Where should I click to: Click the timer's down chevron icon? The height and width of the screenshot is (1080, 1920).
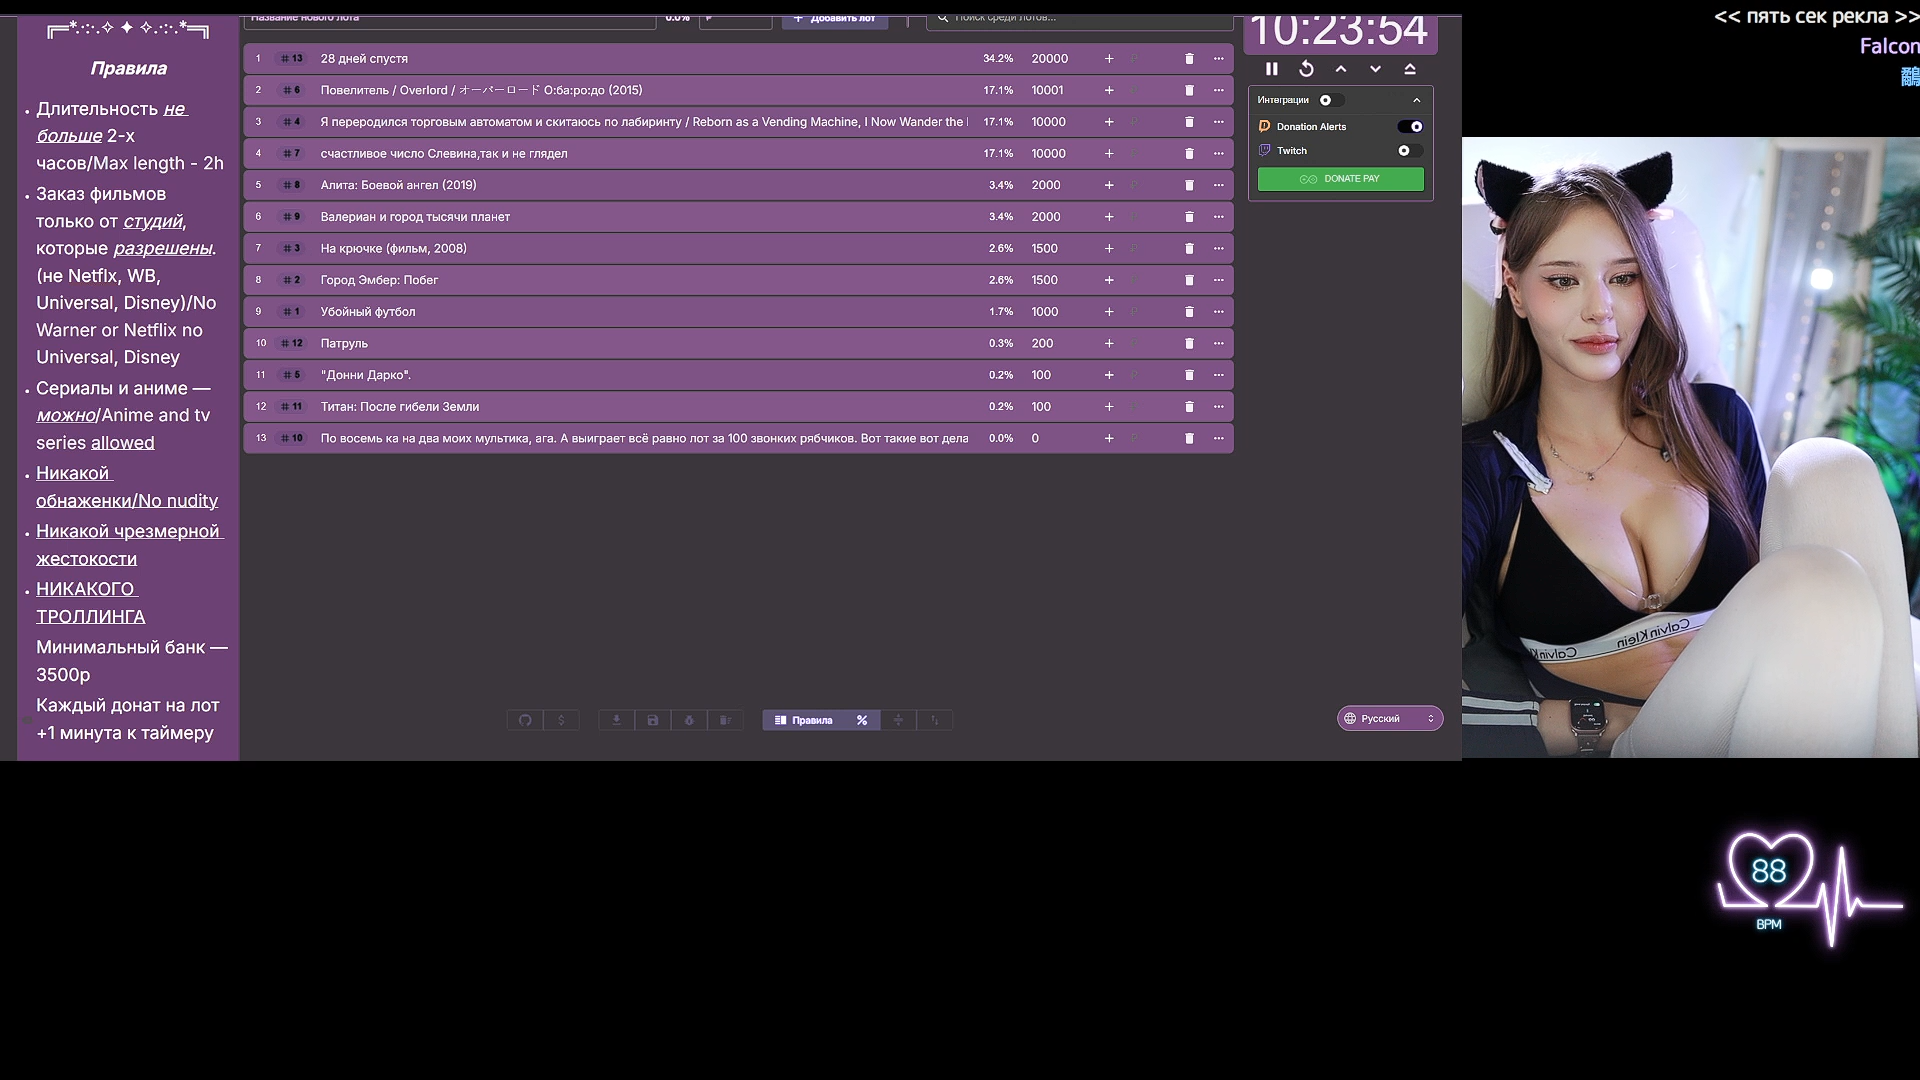(x=1375, y=69)
